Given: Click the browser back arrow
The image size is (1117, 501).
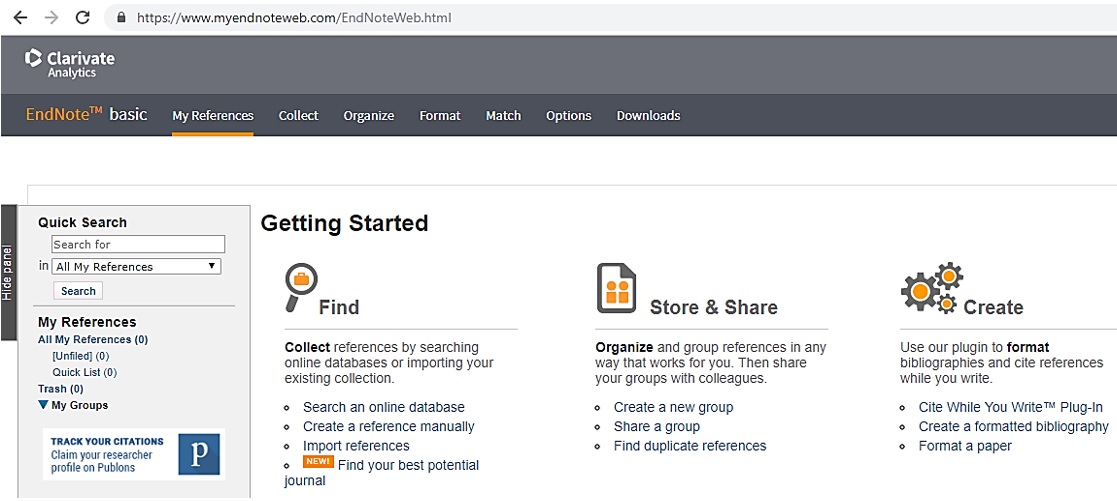Looking at the screenshot, I should point(20,17).
